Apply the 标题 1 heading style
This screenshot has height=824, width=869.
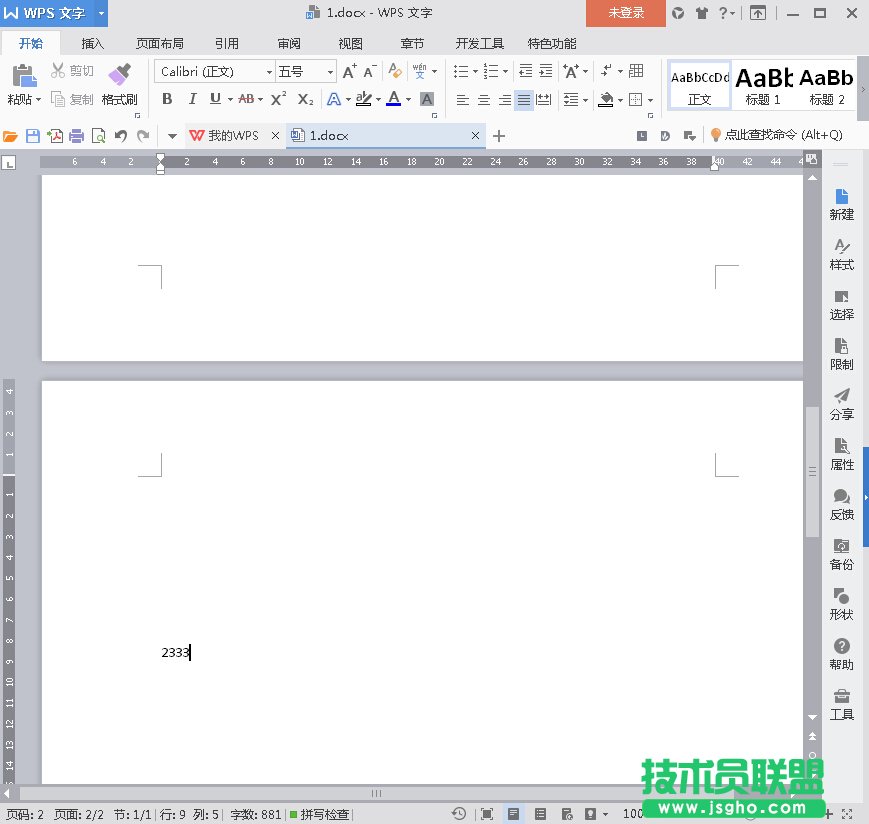coord(763,86)
